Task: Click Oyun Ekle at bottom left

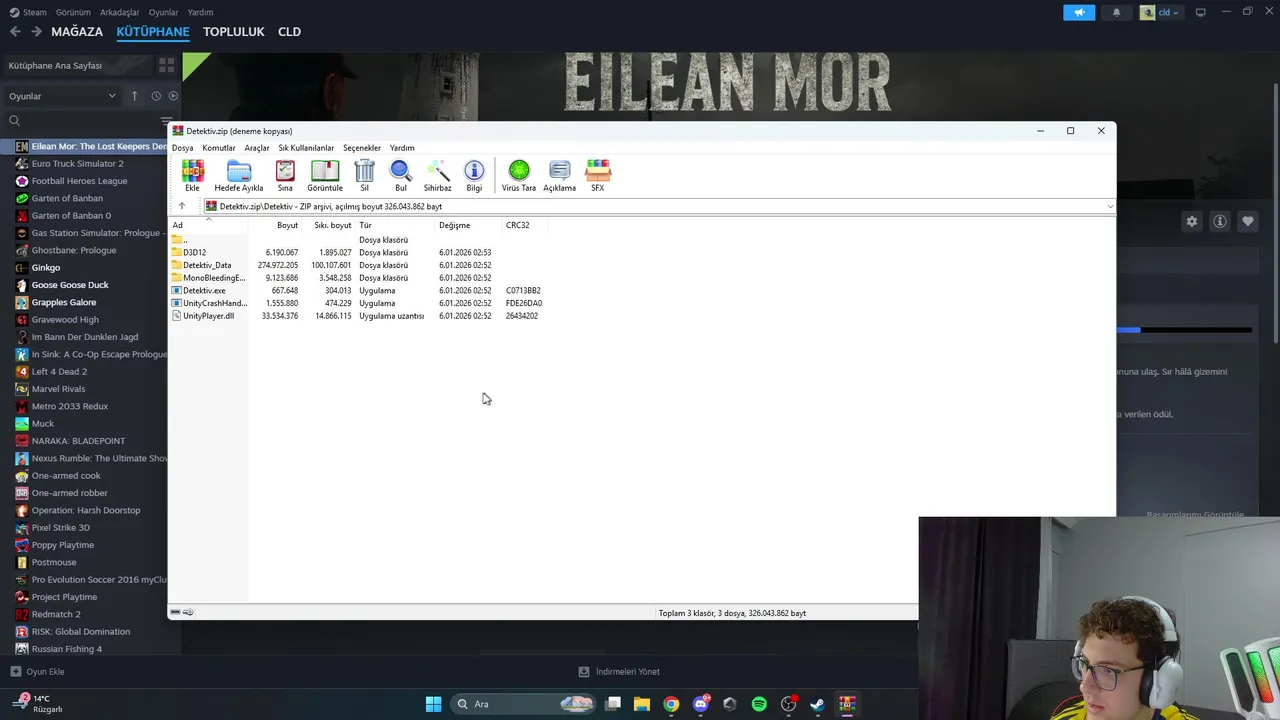Action: point(37,672)
